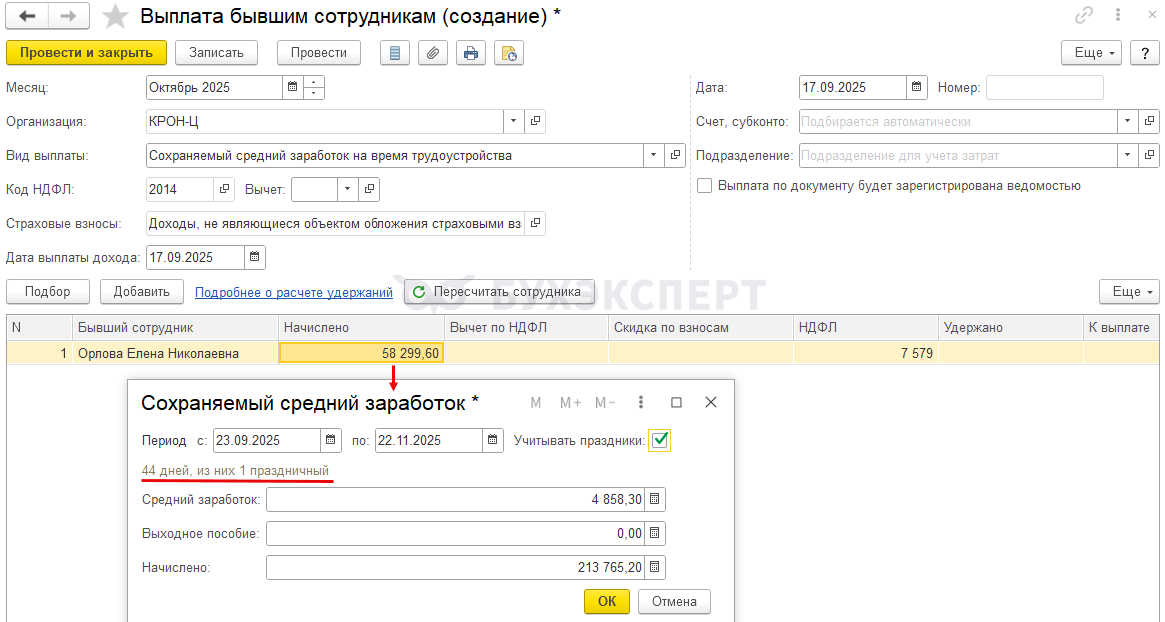Expand the Вычет dropdown list
Screen dimensions: 1165x622
click(348, 189)
